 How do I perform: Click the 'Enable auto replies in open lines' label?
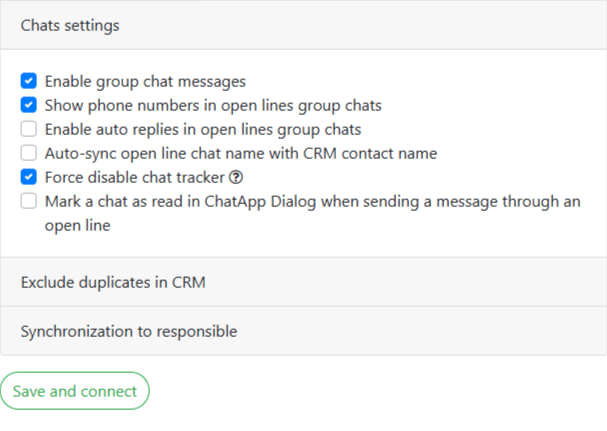pyautogui.click(x=202, y=129)
